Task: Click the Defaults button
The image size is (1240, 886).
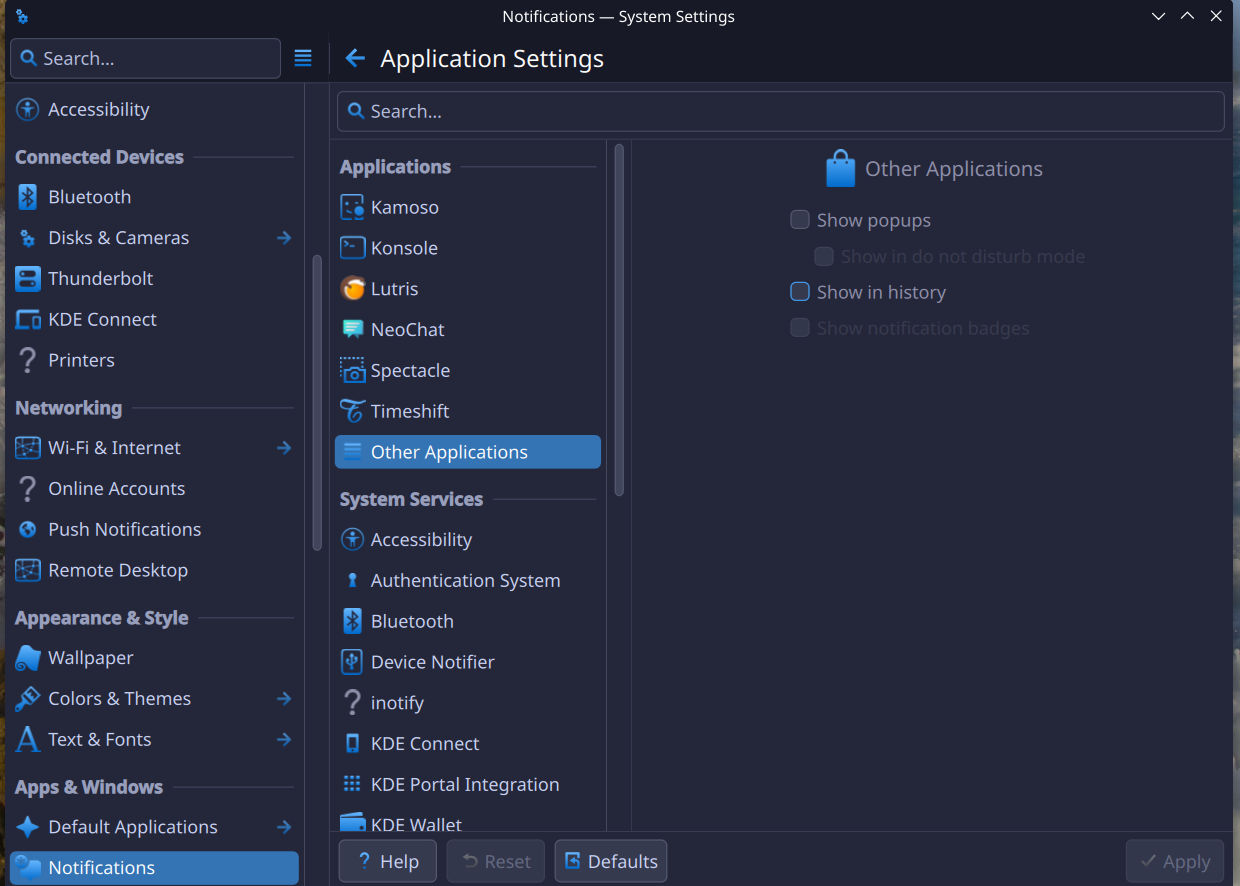Action: [611, 862]
